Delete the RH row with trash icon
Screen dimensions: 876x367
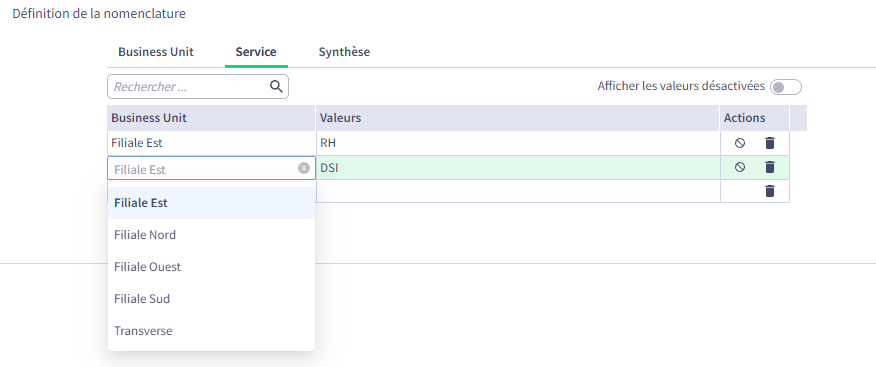coord(770,143)
